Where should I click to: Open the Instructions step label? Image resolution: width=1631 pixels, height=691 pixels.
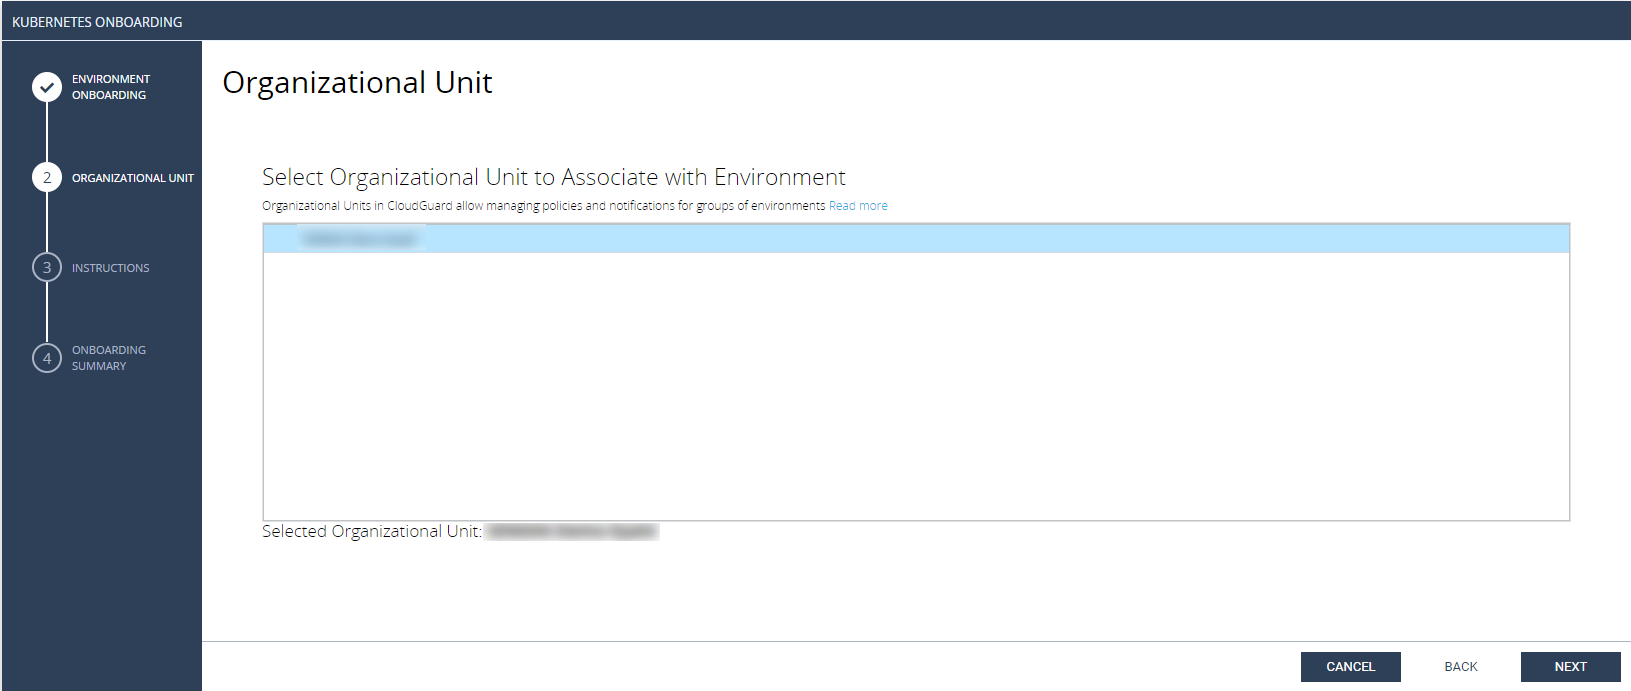[x=110, y=268]
